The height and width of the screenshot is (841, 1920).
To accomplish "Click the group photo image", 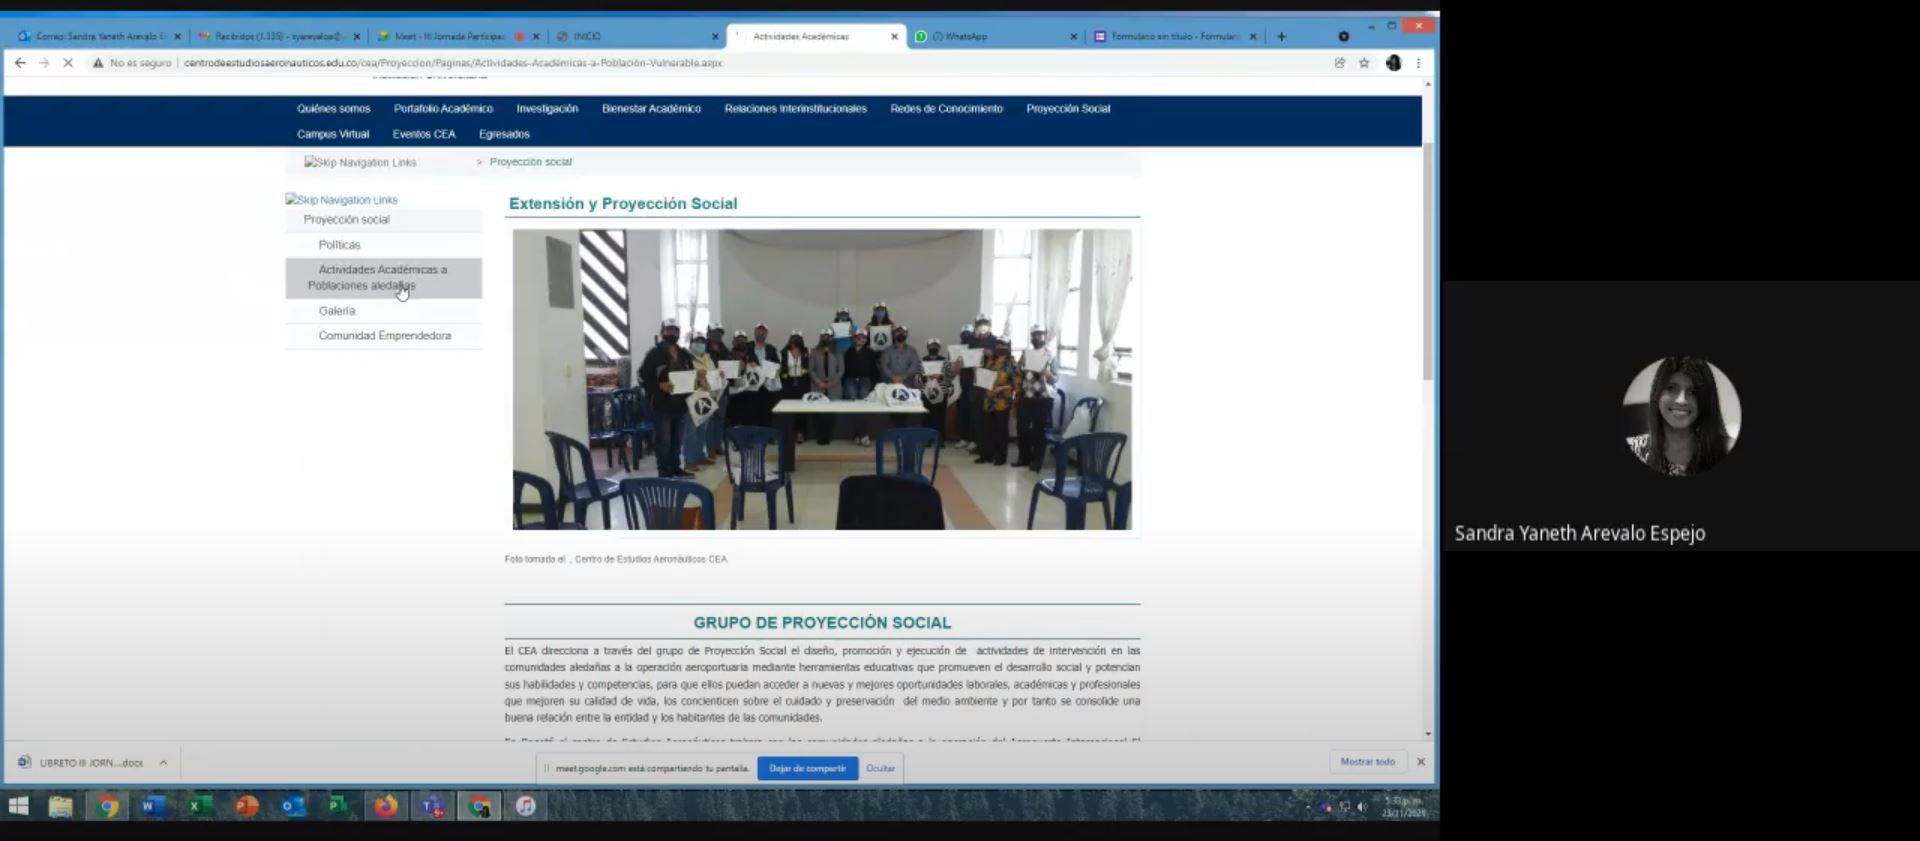I will pos(822,379).
